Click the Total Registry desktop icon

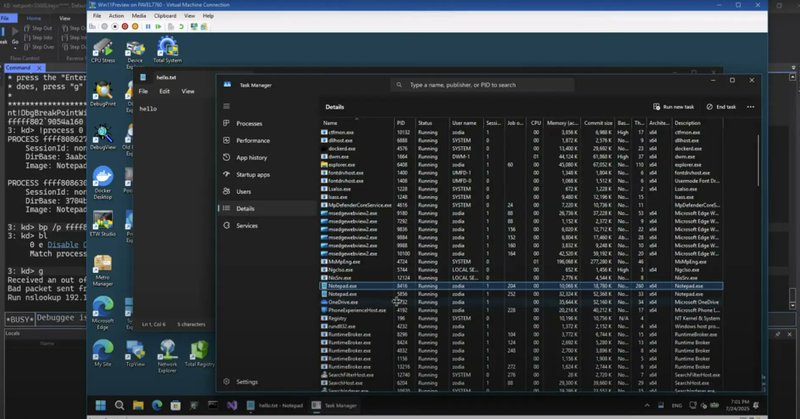199,353
